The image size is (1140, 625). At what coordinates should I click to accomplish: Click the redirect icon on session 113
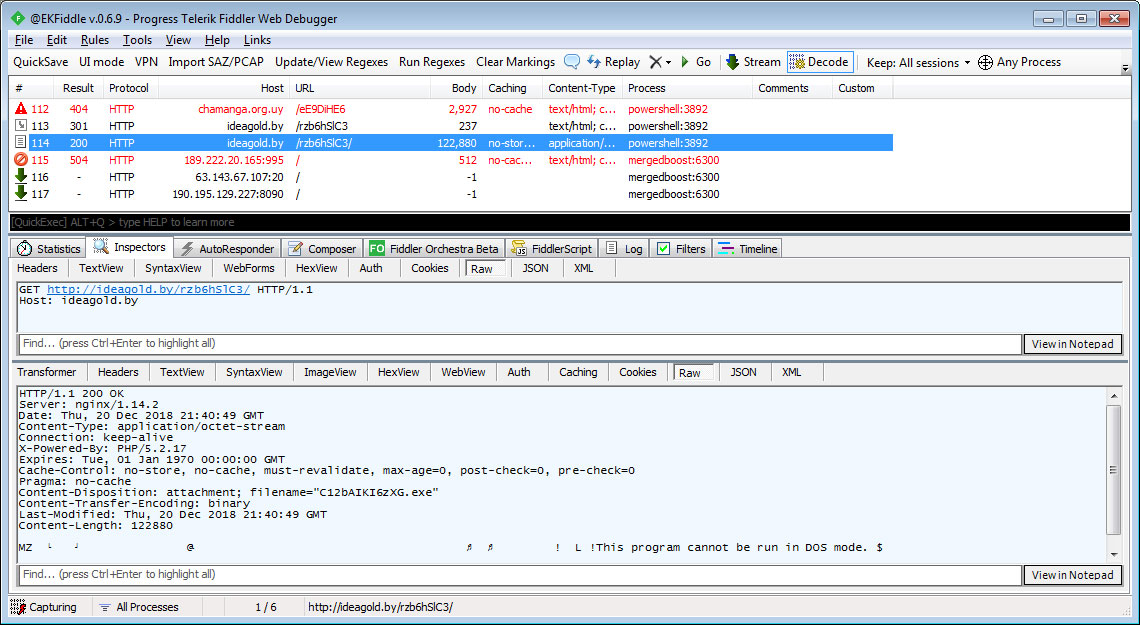tap(21, 126)
